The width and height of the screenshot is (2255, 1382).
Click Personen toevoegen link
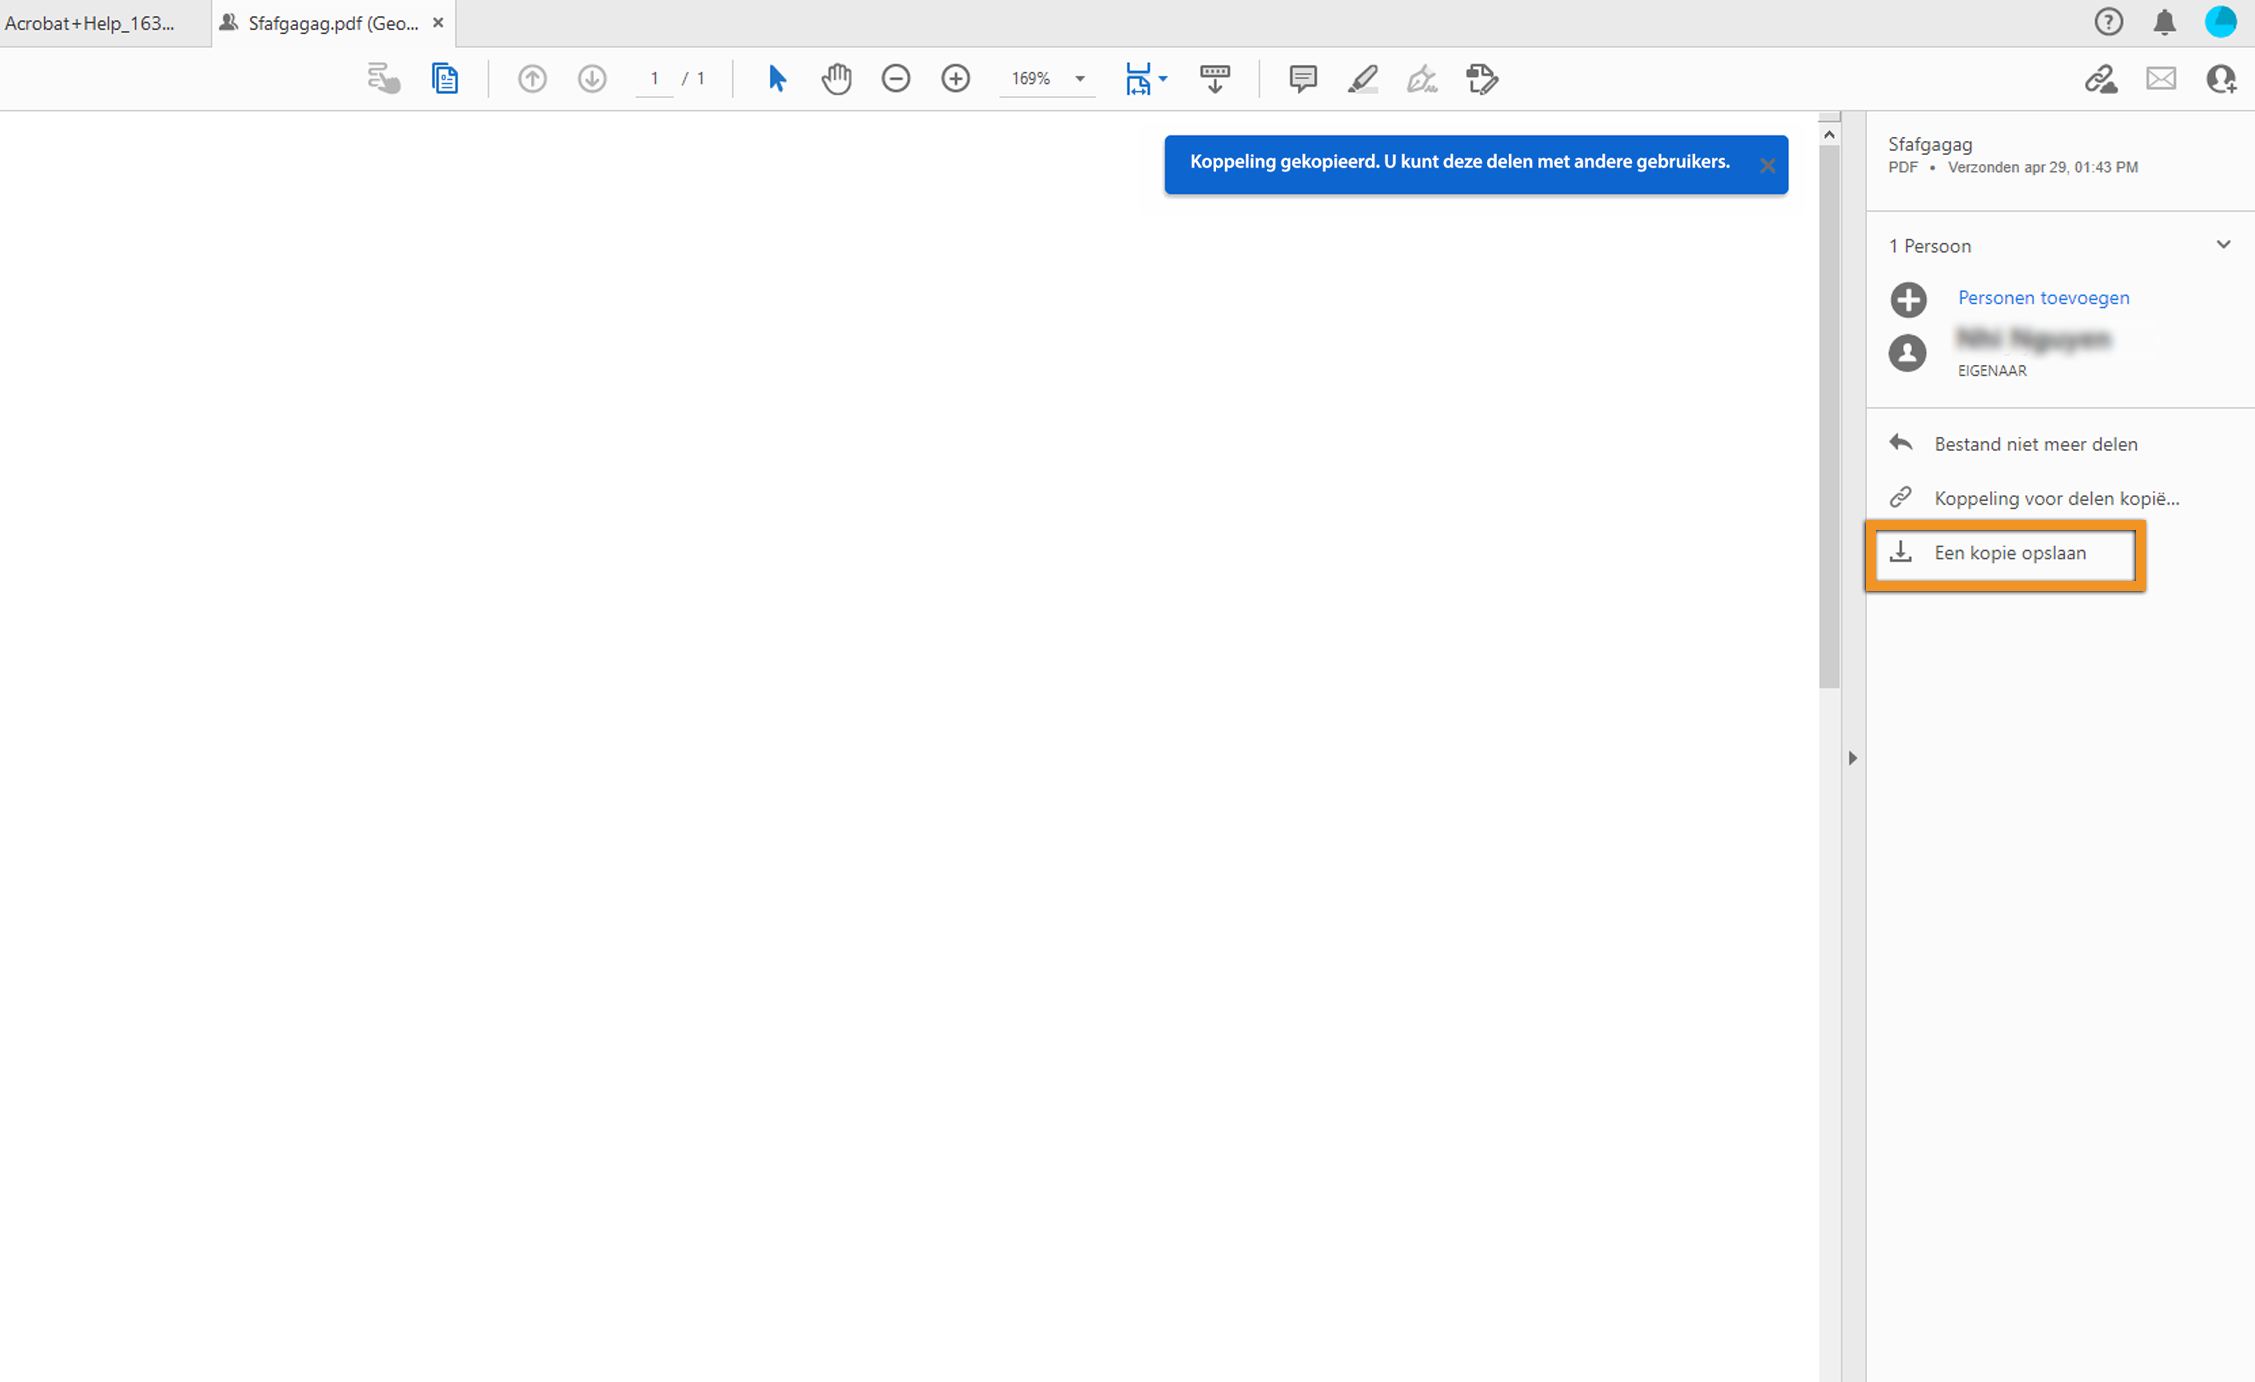click(x=2043, y=298)
